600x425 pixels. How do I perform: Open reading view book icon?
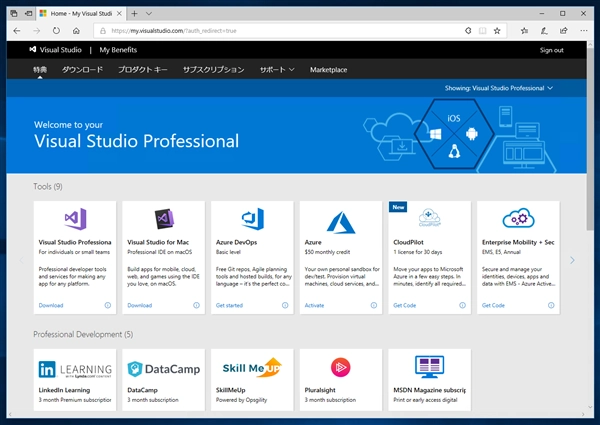(x=483, y=31)
